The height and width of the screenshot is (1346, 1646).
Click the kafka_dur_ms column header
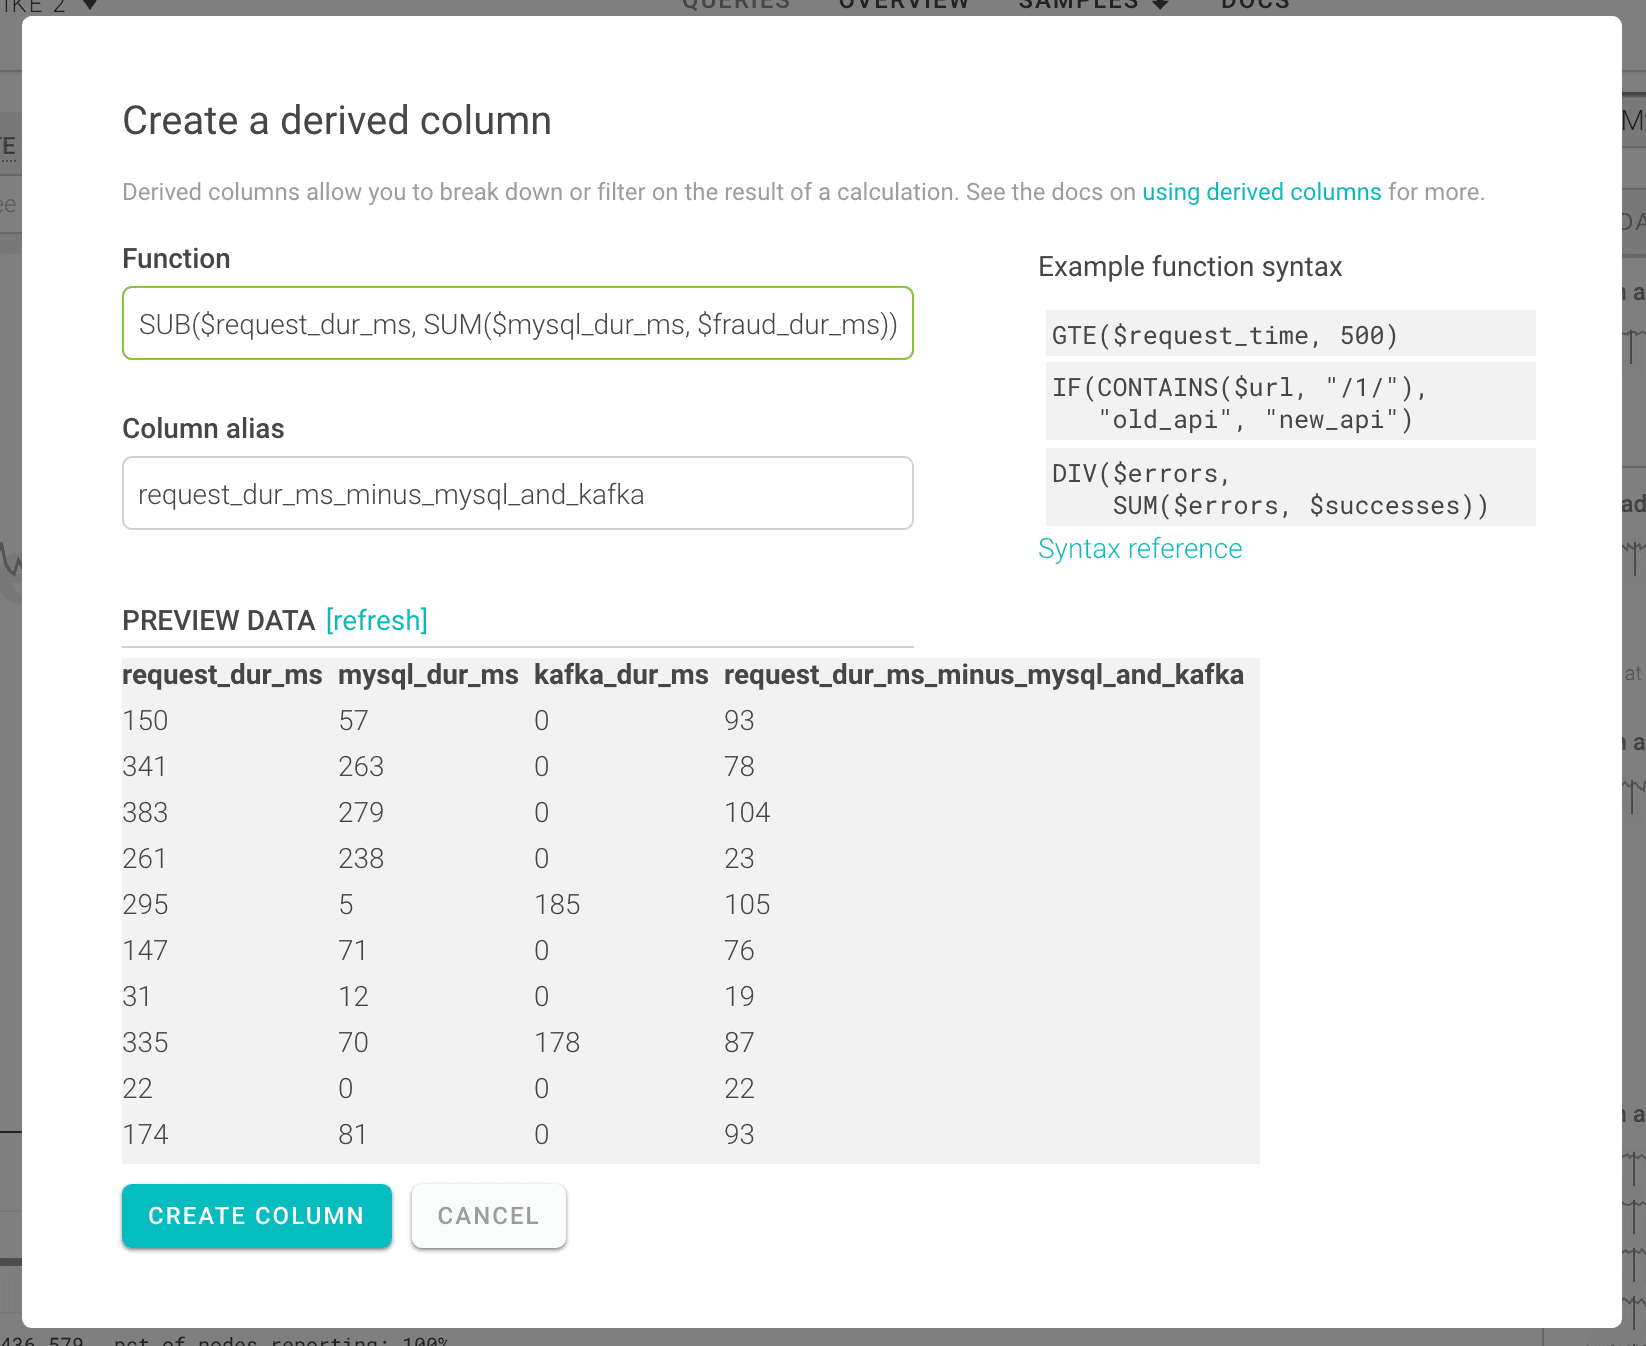(x=620, y=674)
